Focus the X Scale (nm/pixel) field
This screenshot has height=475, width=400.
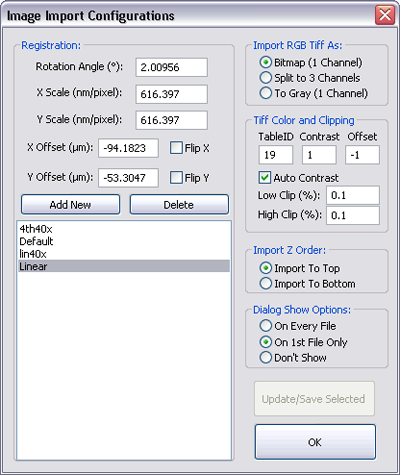pyautogui.click(x=171, y=94)
